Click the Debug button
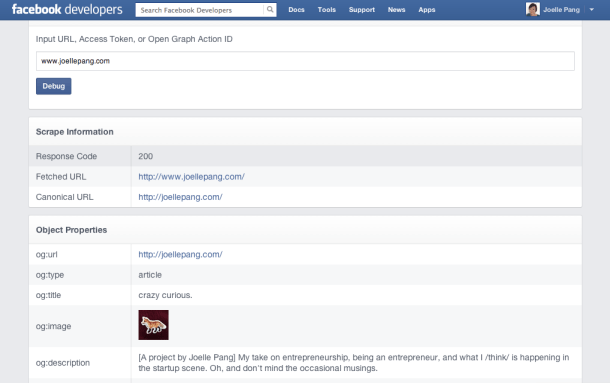The height and width of the screenshot is (383, 610). pos(54,86)
